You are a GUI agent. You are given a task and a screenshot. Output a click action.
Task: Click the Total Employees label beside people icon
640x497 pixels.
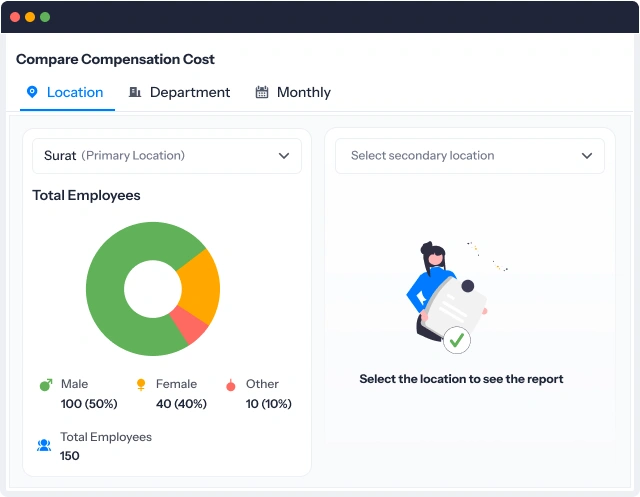(106, 437)
